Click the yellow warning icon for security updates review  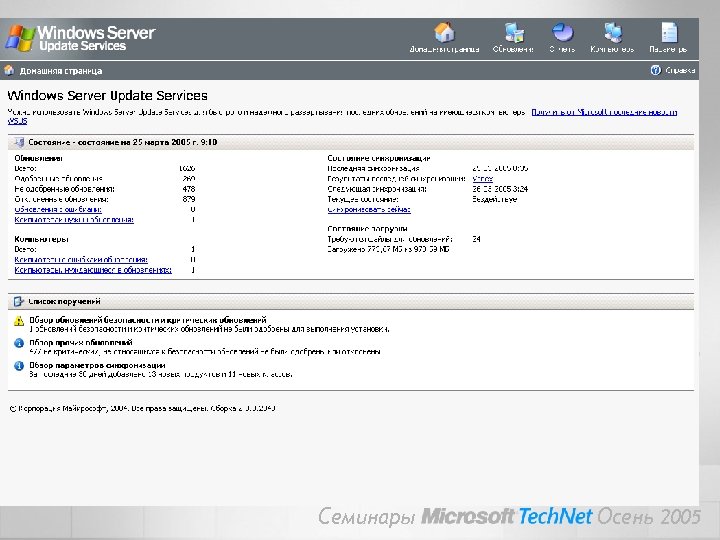pos(19,321)
